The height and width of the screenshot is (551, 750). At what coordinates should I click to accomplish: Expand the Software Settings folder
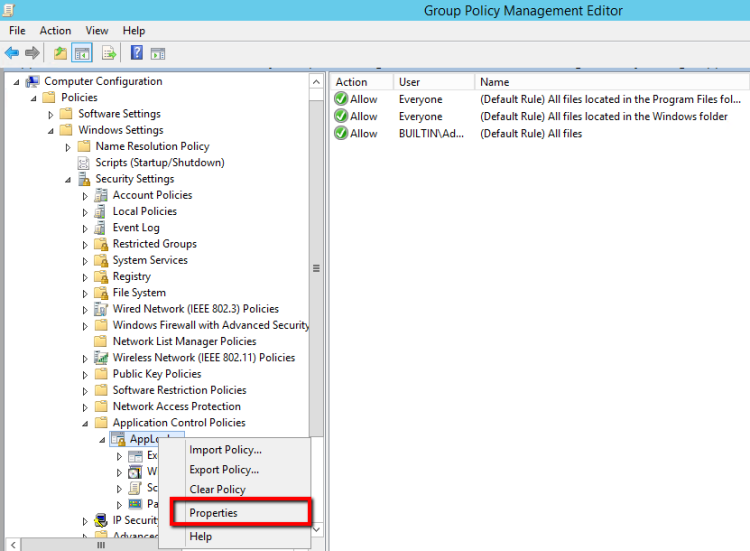click(x=52, y=114)
